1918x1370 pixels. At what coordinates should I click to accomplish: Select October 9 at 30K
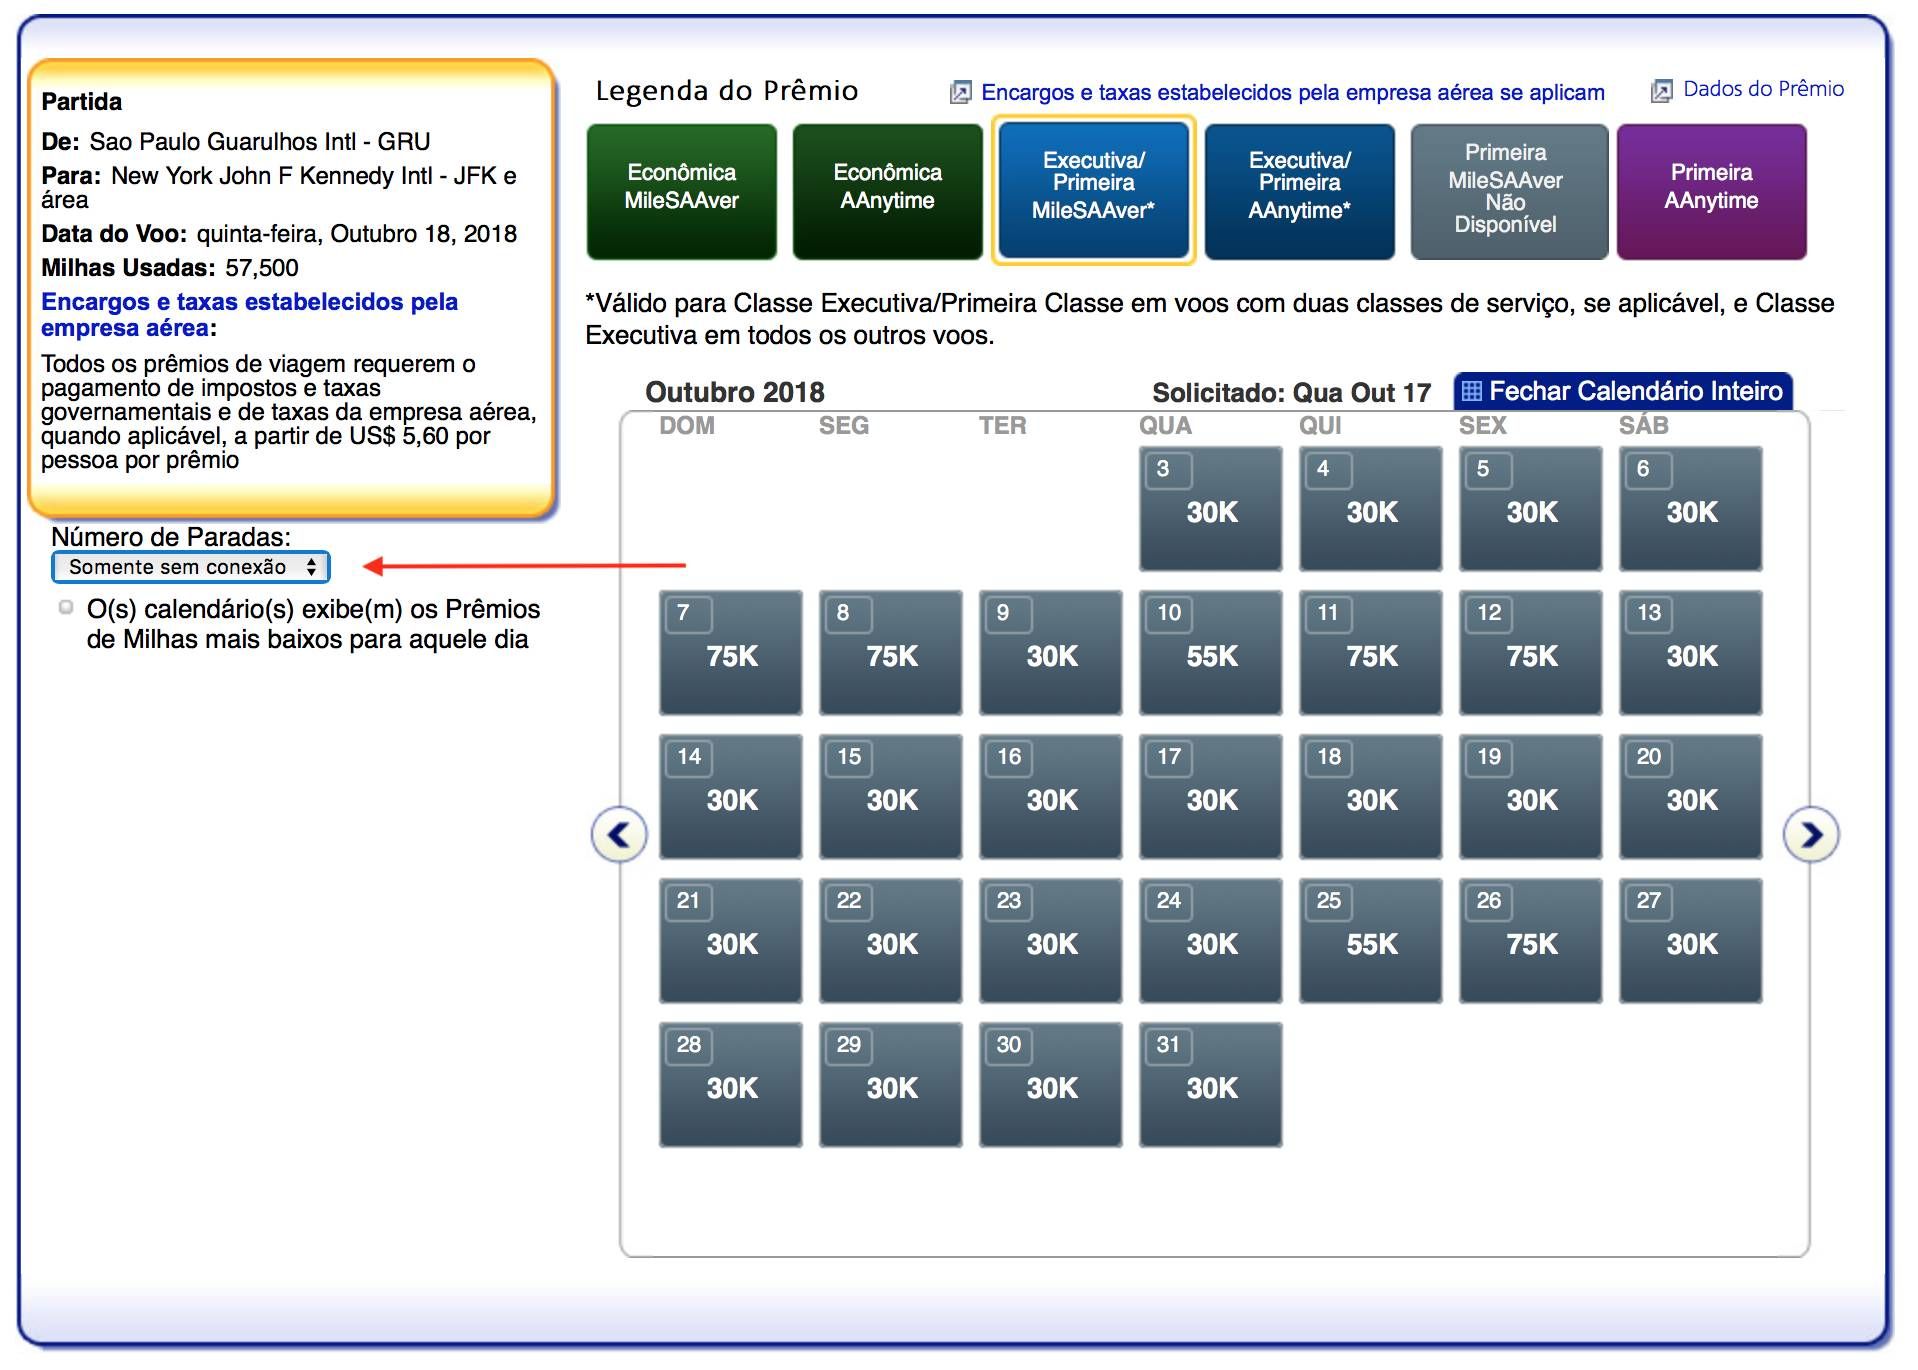pyautogui.click(x=1050, y=653)
